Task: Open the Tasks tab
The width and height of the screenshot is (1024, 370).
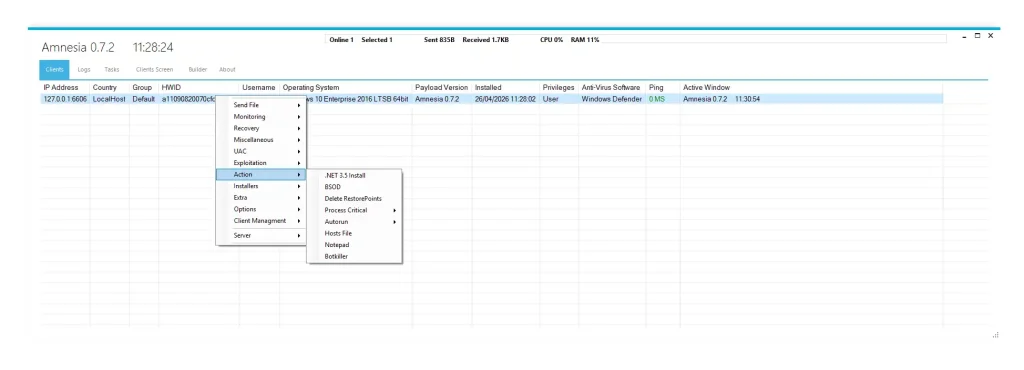Action: click(x=112, y=69)
